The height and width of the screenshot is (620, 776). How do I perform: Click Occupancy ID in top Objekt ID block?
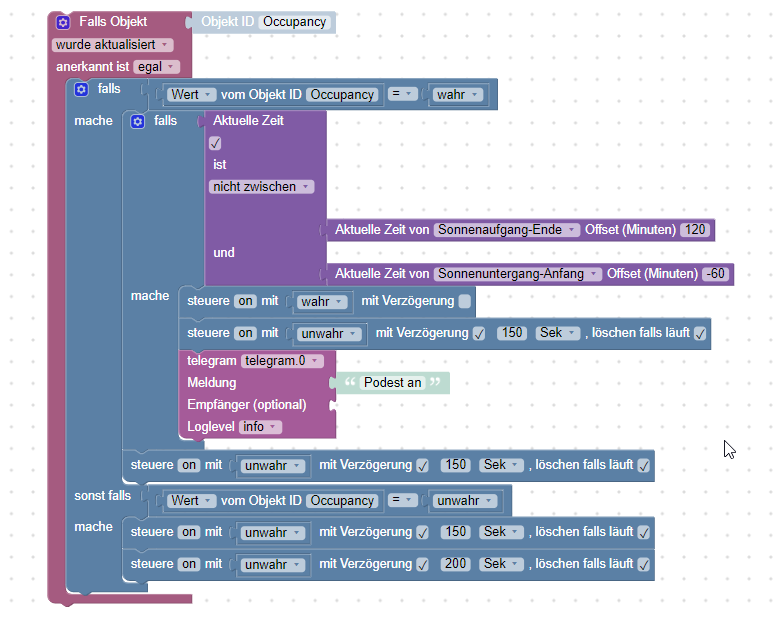pyautogui.click(x=294, y=22)
